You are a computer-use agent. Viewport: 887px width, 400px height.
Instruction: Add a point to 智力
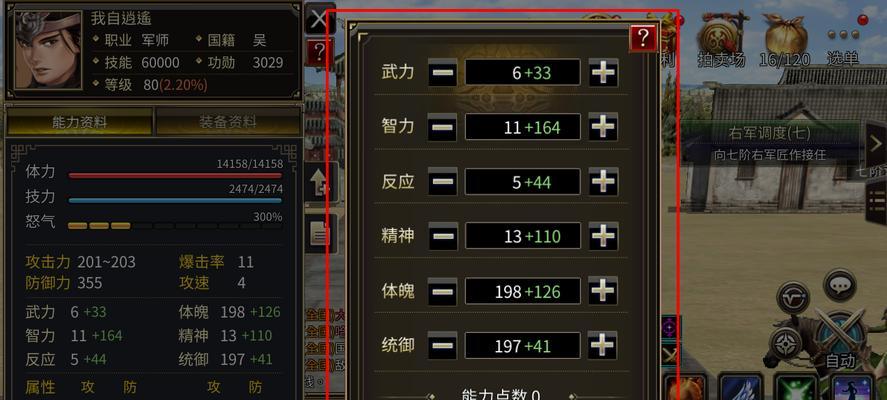click(603, 127)
